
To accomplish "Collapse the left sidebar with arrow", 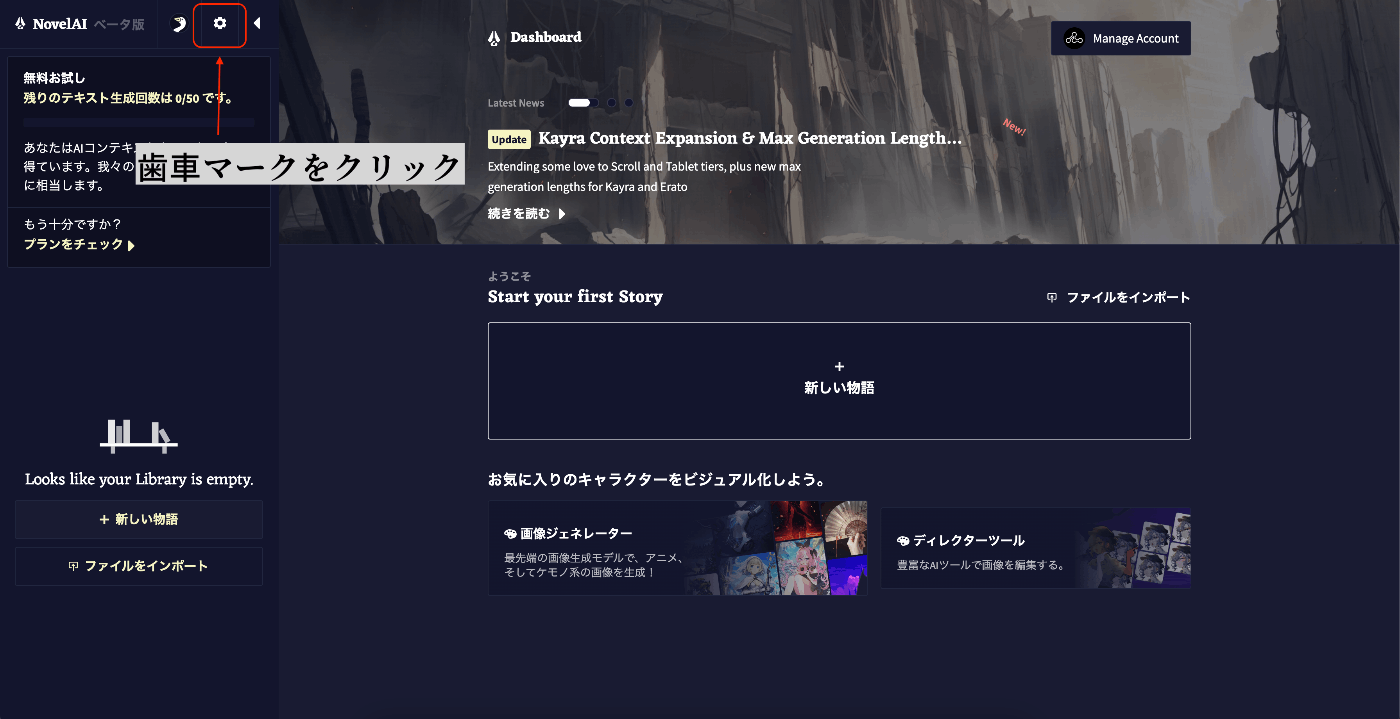I will tap(257, 23).
